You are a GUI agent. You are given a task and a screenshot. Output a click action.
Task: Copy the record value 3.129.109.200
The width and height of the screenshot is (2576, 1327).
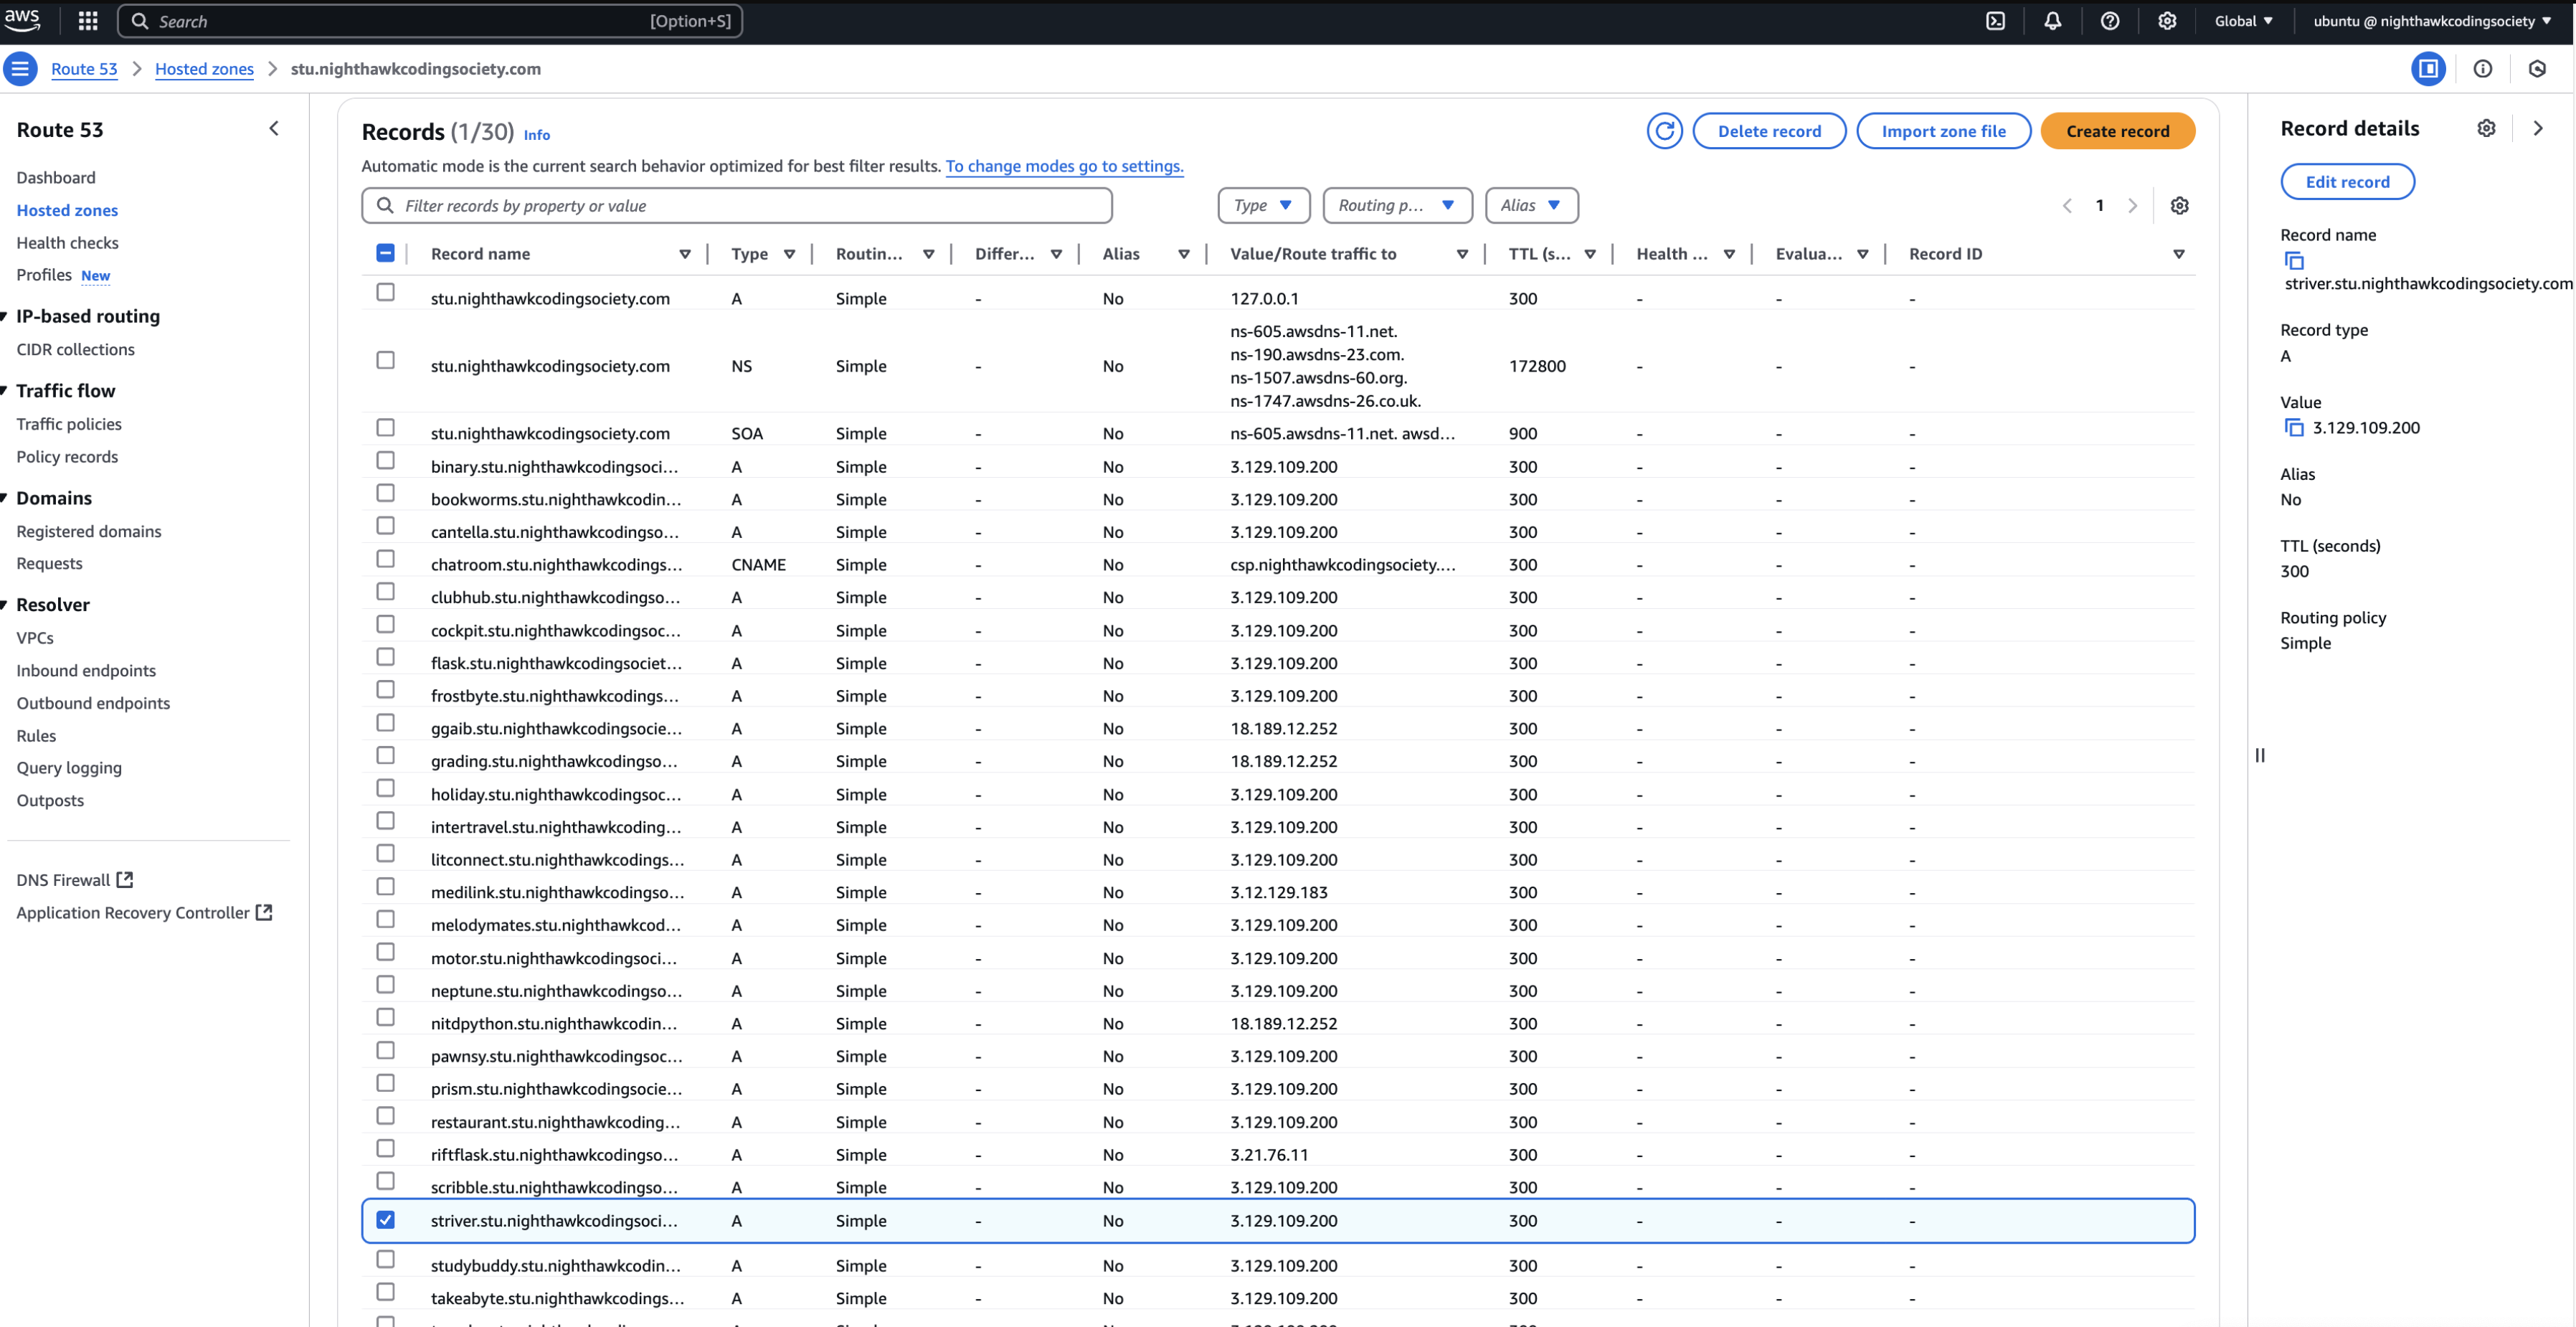(x=2294, y=427)
